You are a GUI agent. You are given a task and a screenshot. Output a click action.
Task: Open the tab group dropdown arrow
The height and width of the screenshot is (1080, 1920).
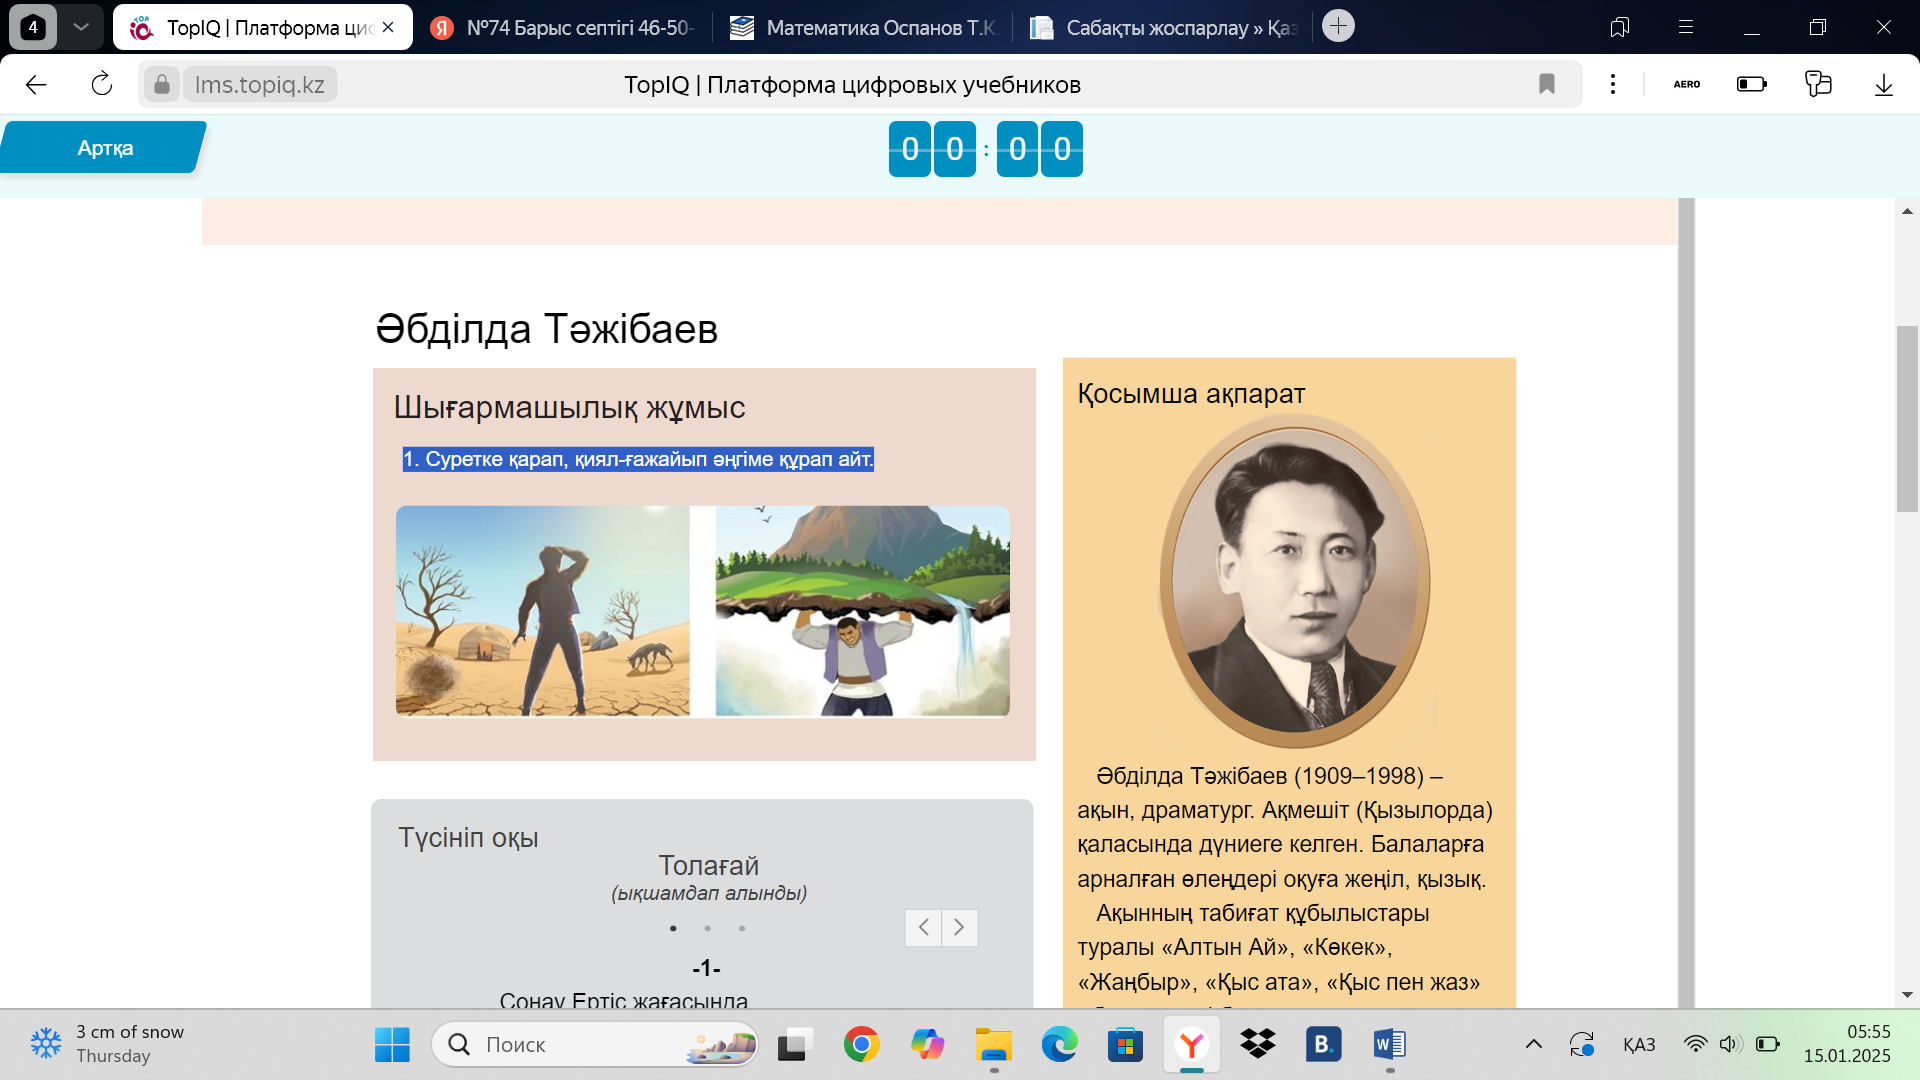[81, 27]
